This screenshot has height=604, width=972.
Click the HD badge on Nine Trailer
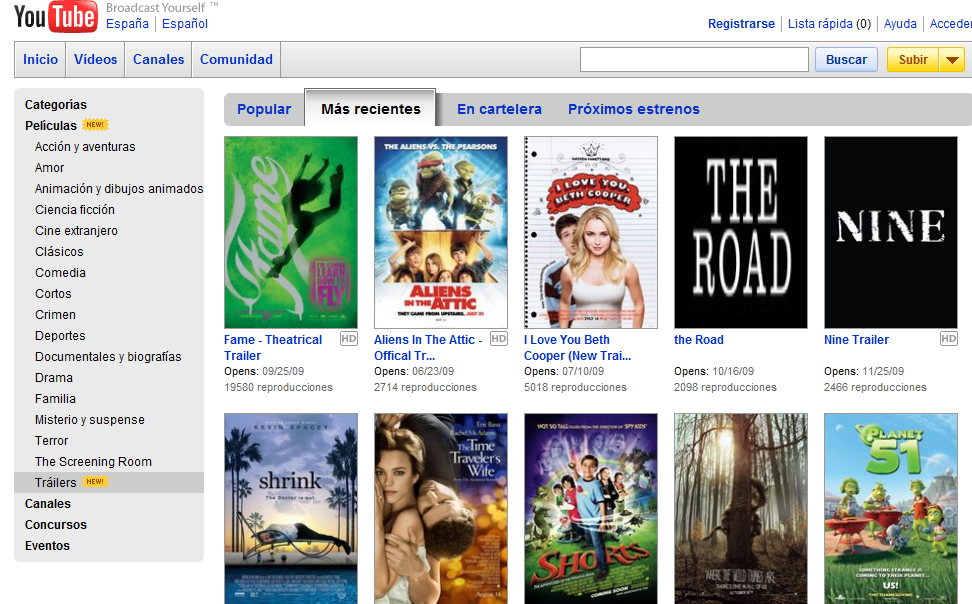[x=948, y=339]
